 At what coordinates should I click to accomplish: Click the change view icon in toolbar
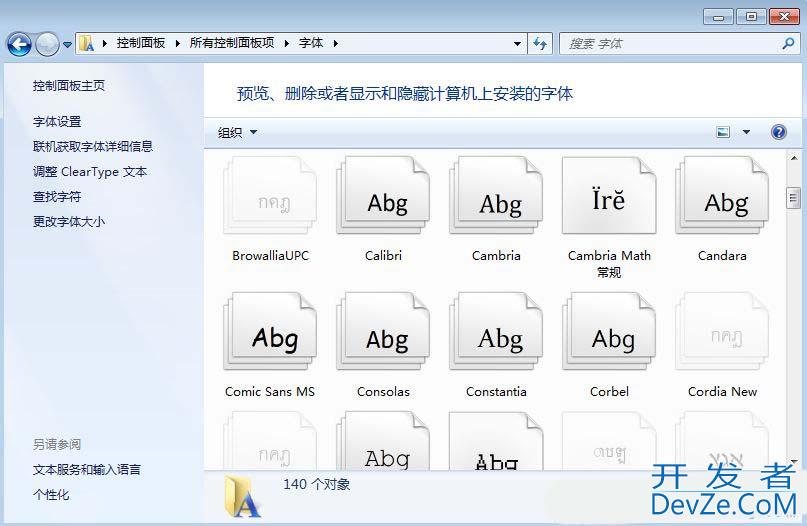[x=723, y=132]
